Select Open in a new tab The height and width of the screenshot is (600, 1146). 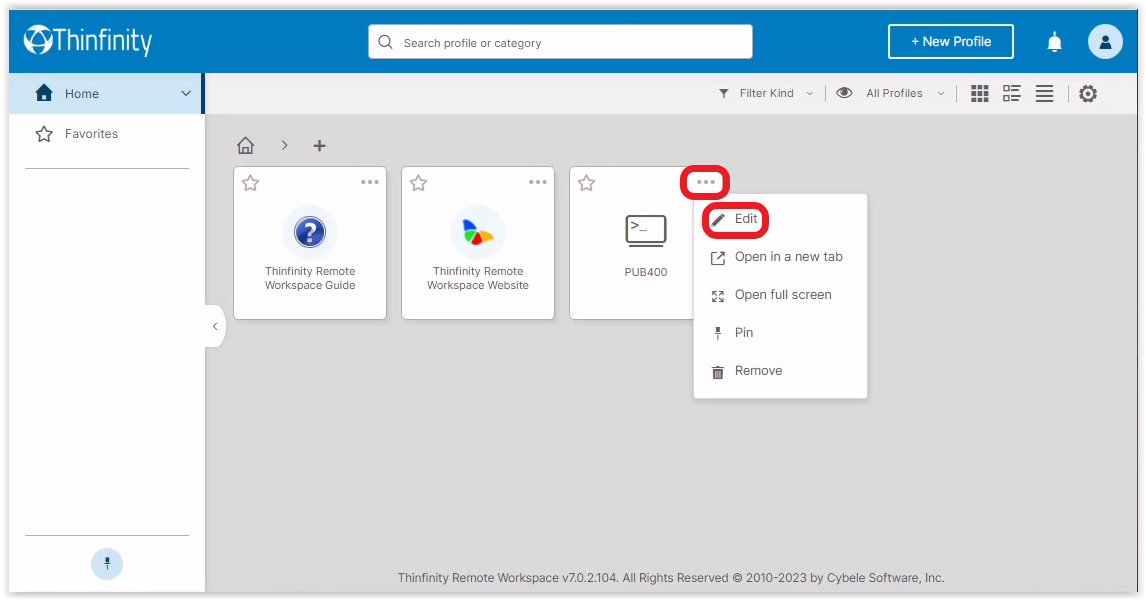click(x=780, y=257)
